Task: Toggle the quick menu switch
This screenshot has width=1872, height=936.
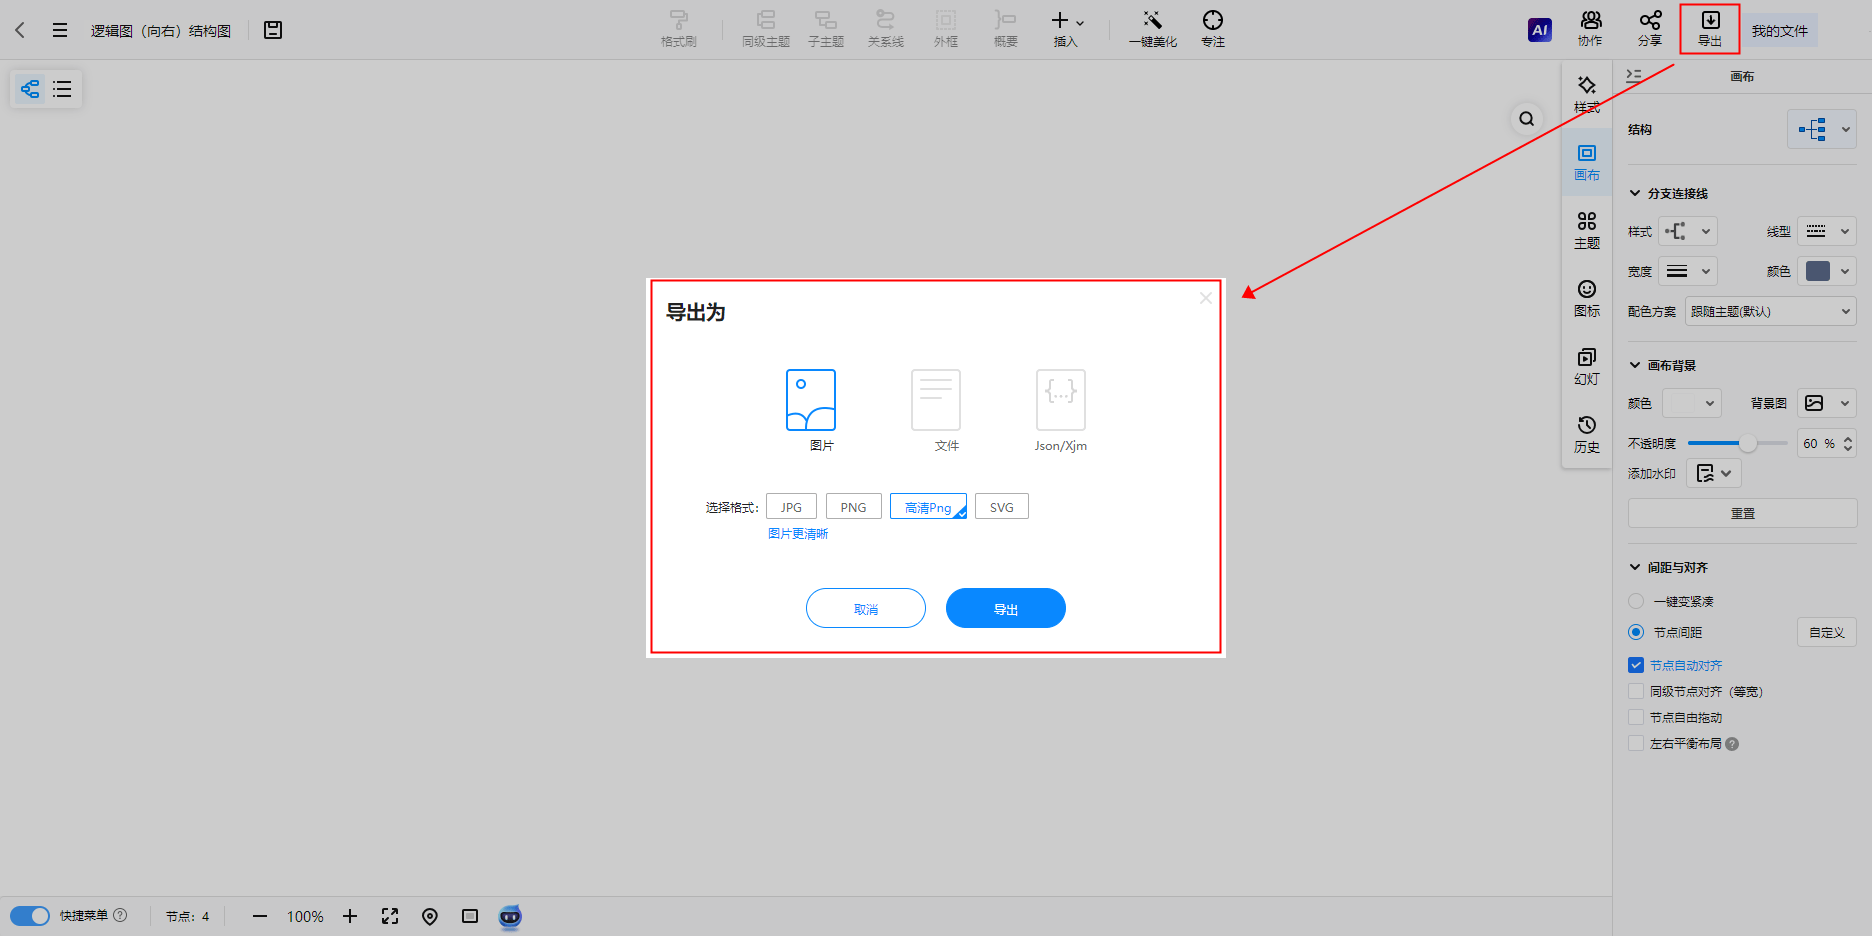Action: click(x=30, y=916)
